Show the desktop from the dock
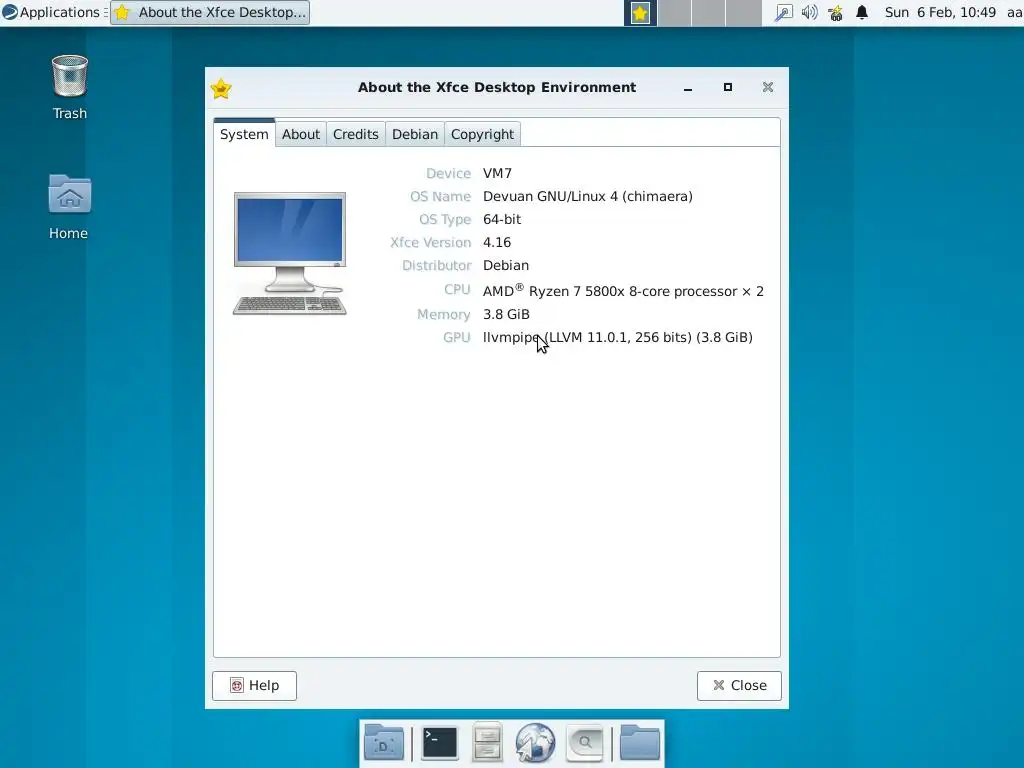Viewport: 1024px width, 768px height. click(x=384, y=743)
